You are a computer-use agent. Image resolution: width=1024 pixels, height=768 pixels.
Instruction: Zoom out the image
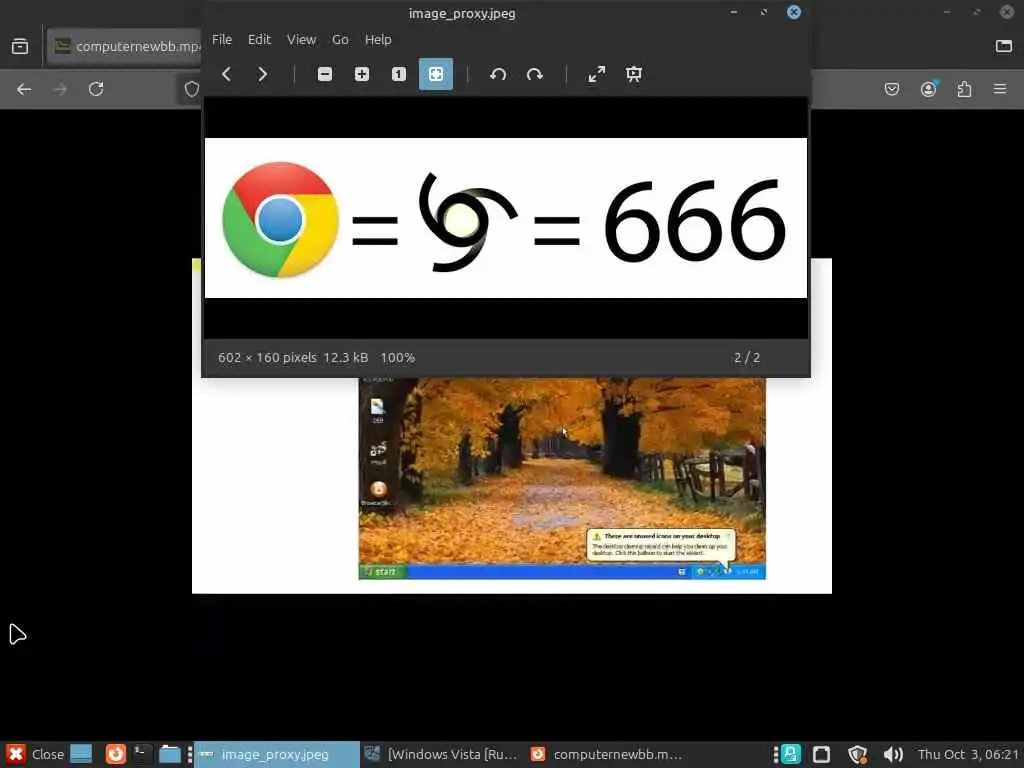[x=325, y=74]
